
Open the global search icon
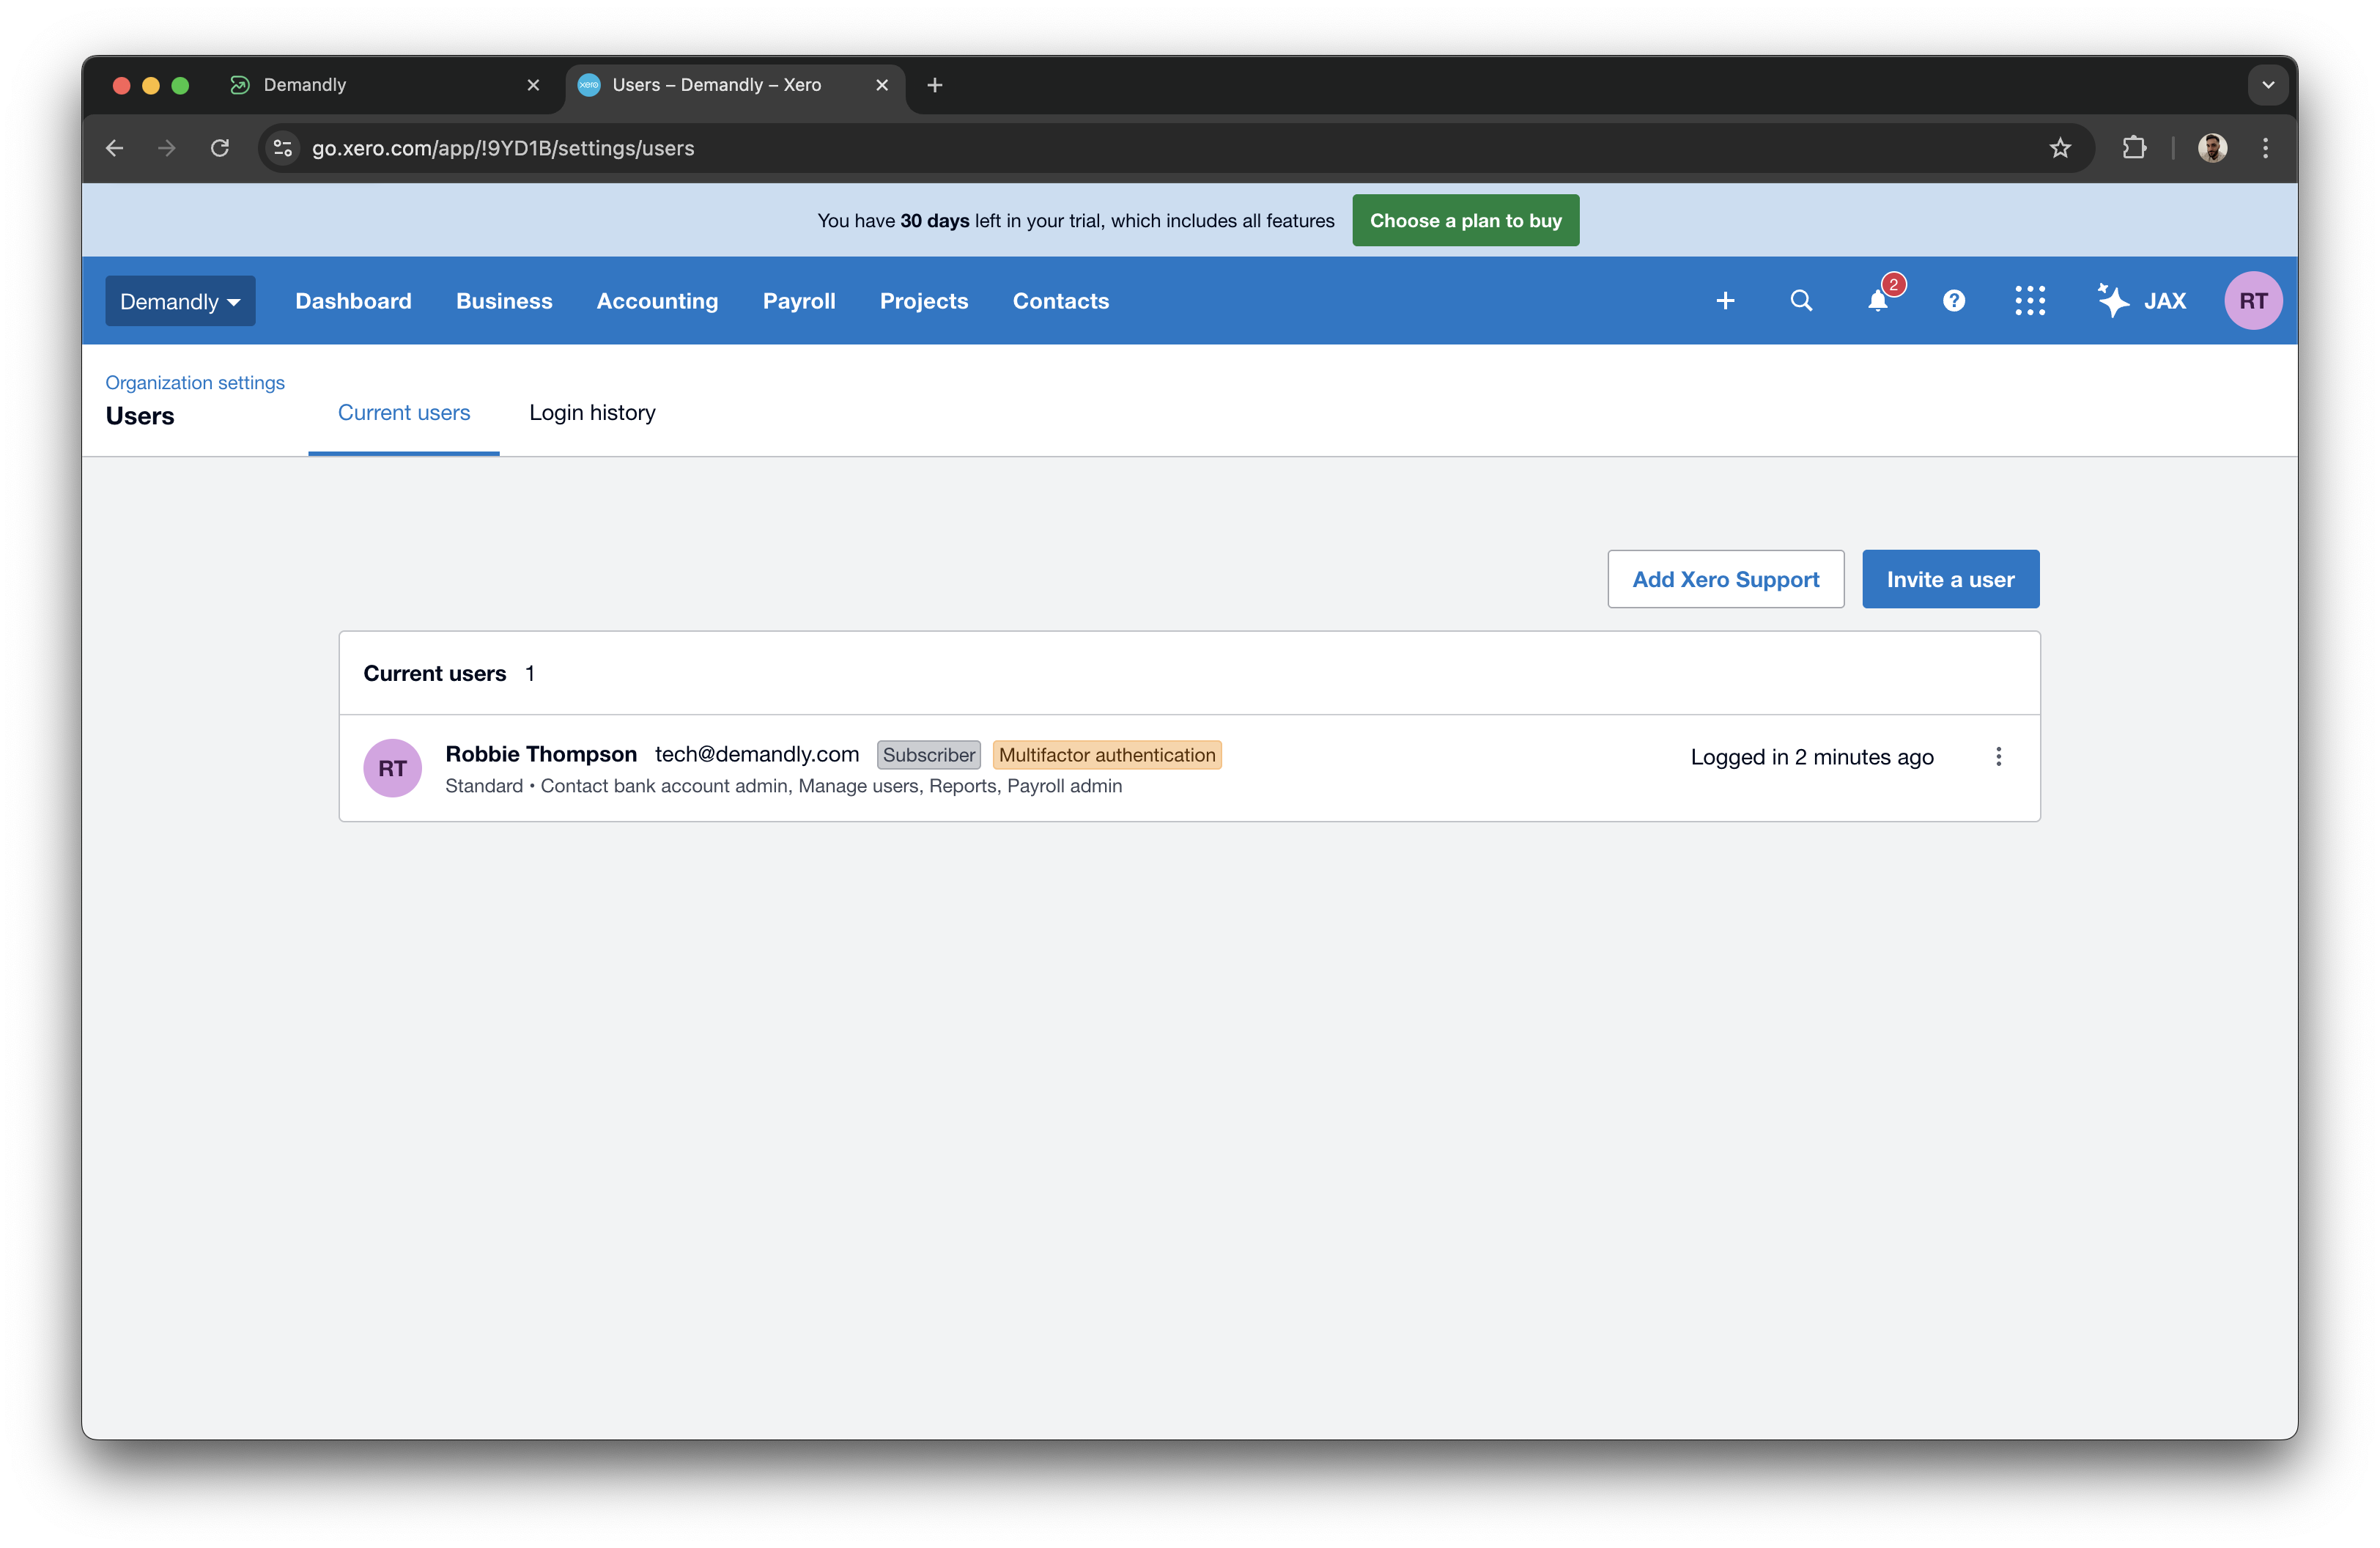(1801, 300)
